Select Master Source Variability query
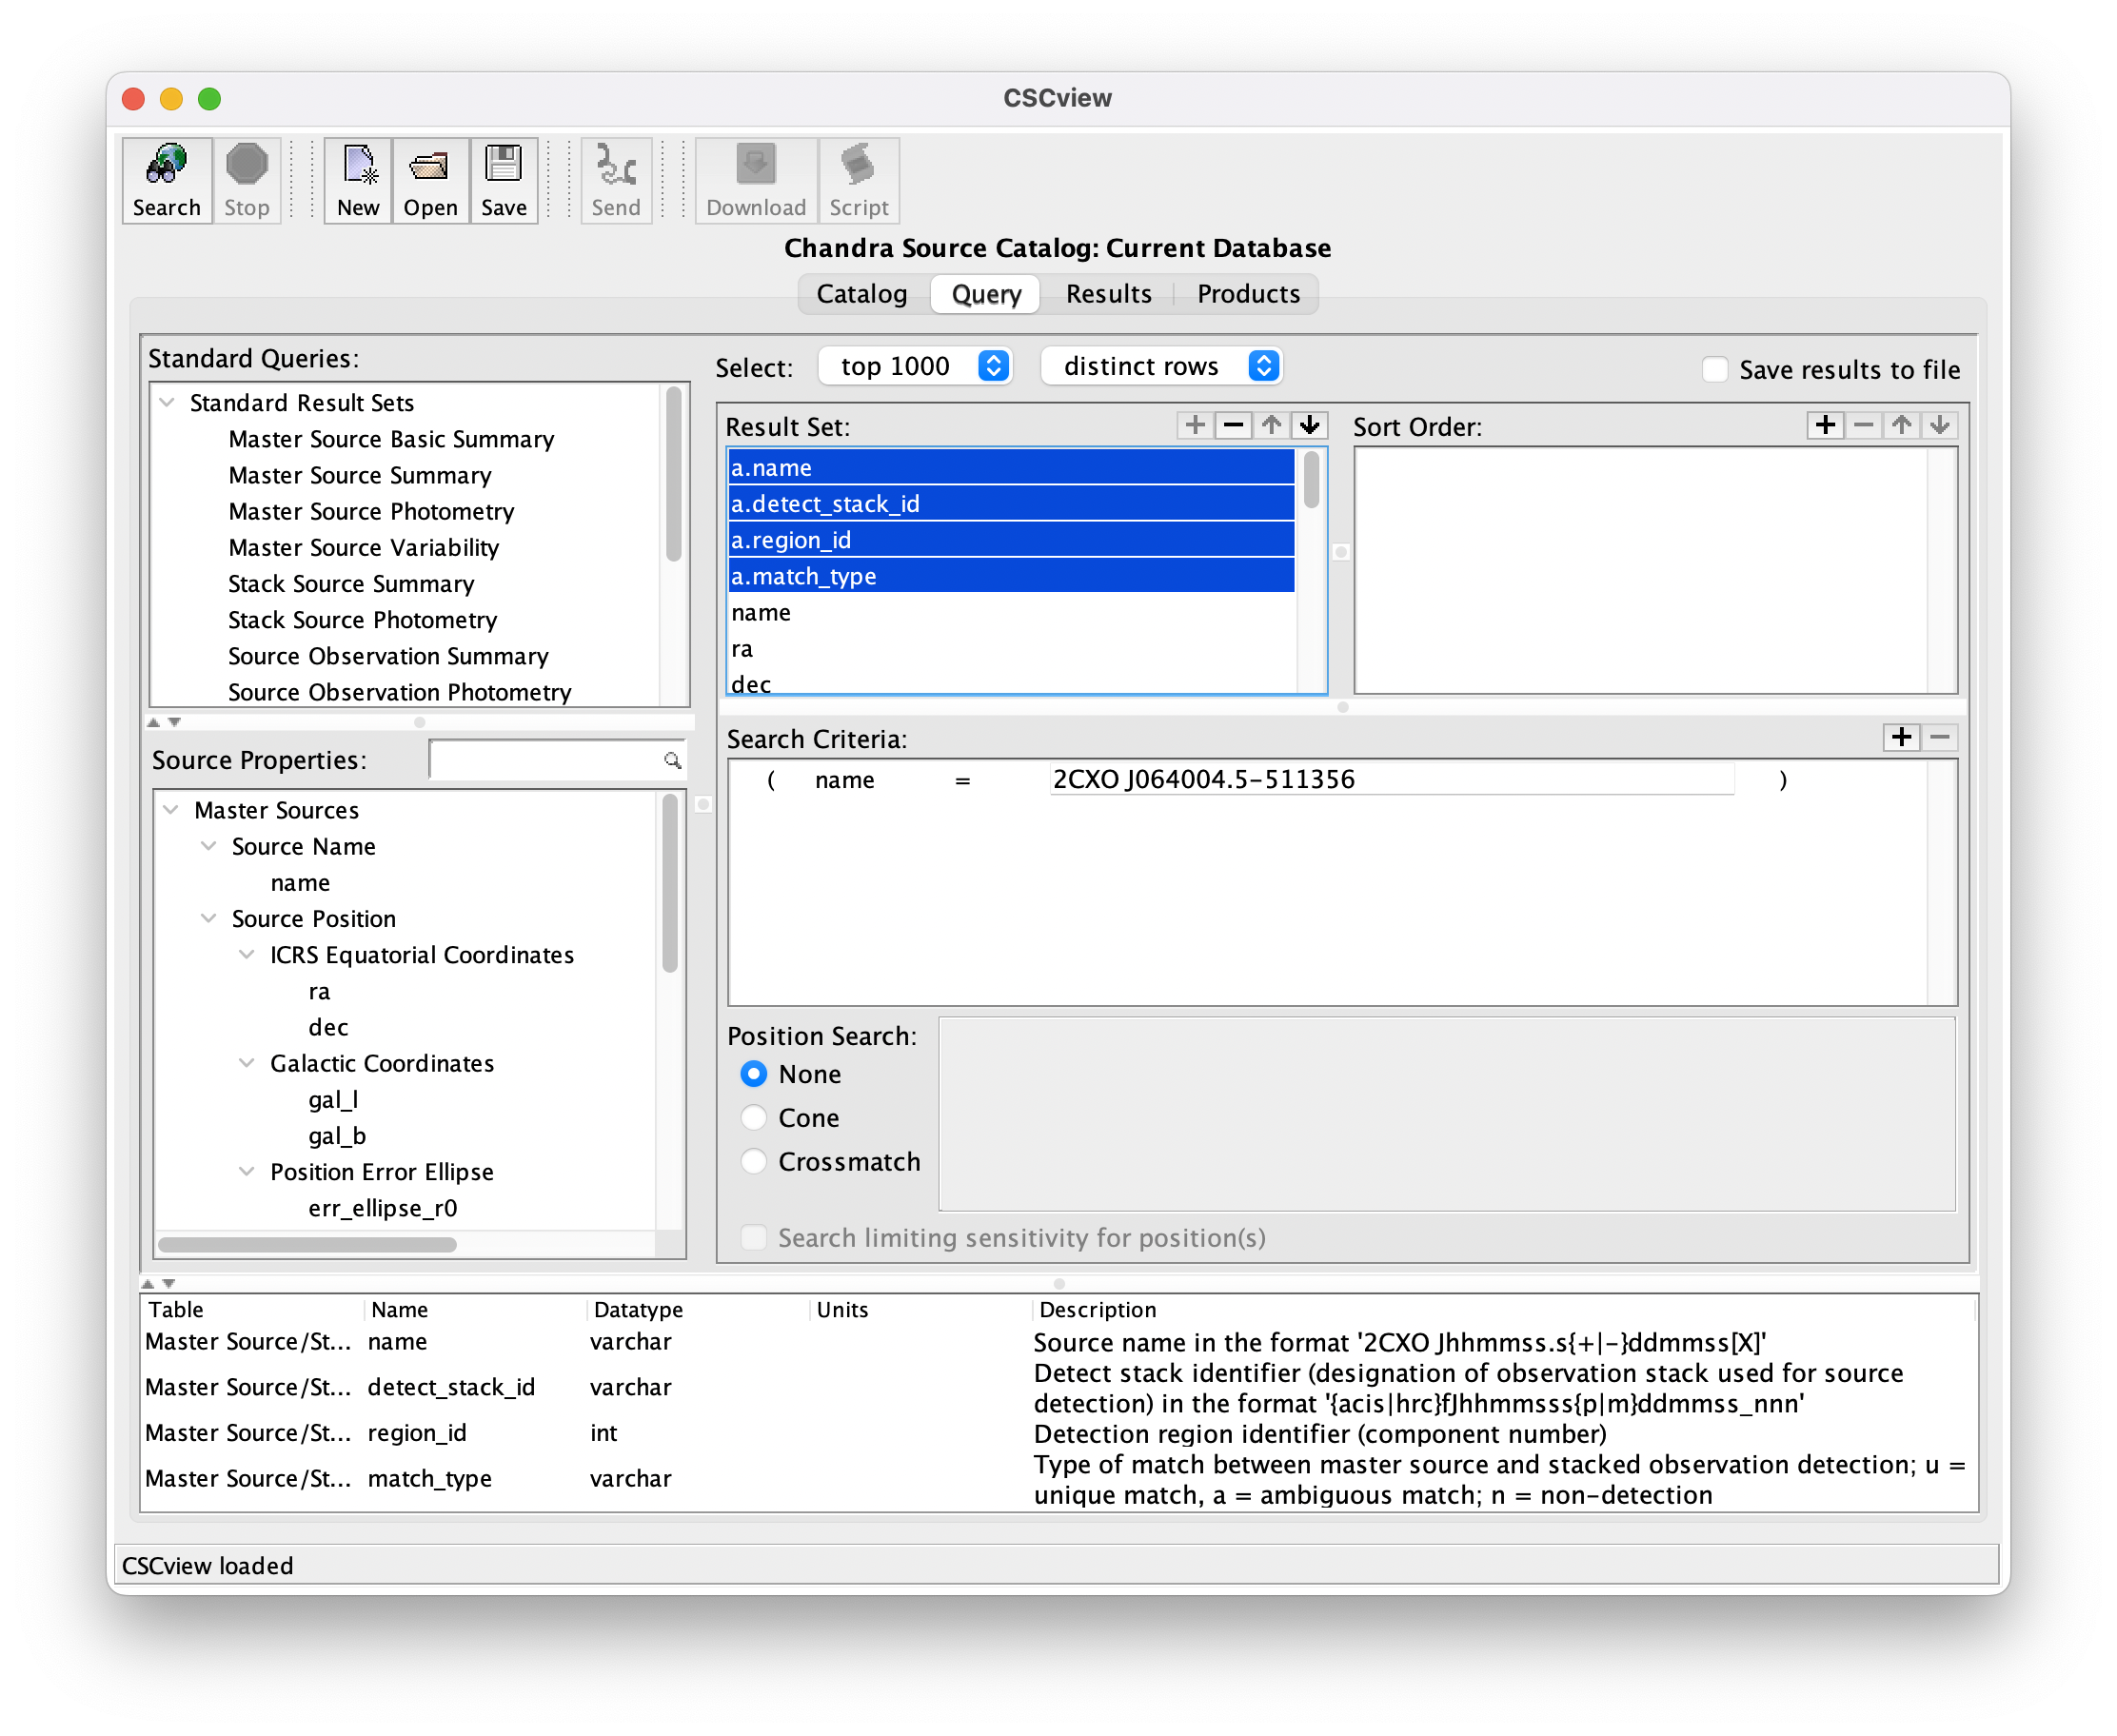Screen dimensions: 2117x1736 pos(363,547)
